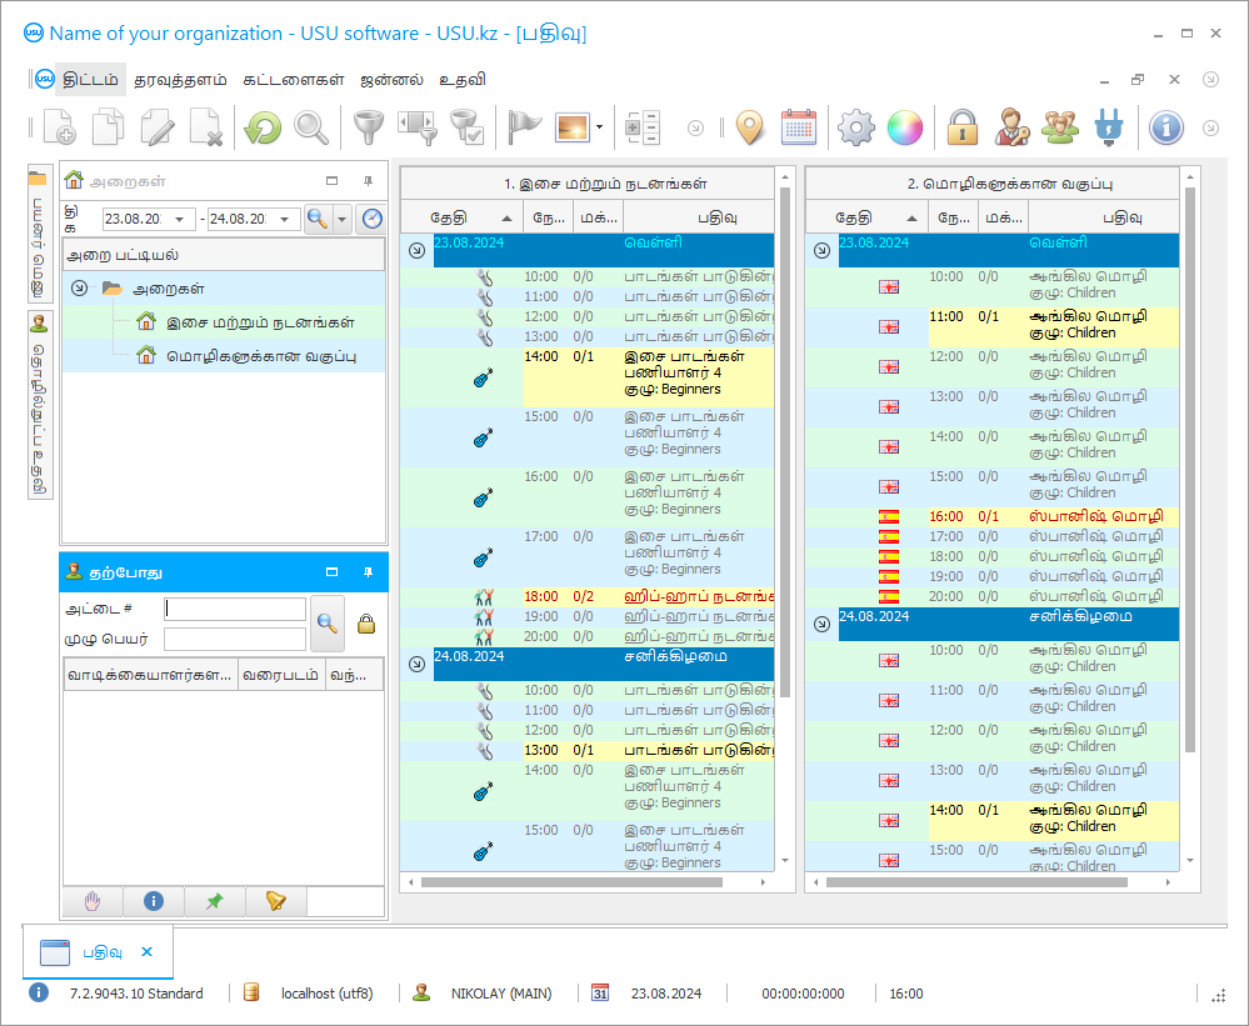Open the தரவுத்தளம் menu

(x=181, y=79)
